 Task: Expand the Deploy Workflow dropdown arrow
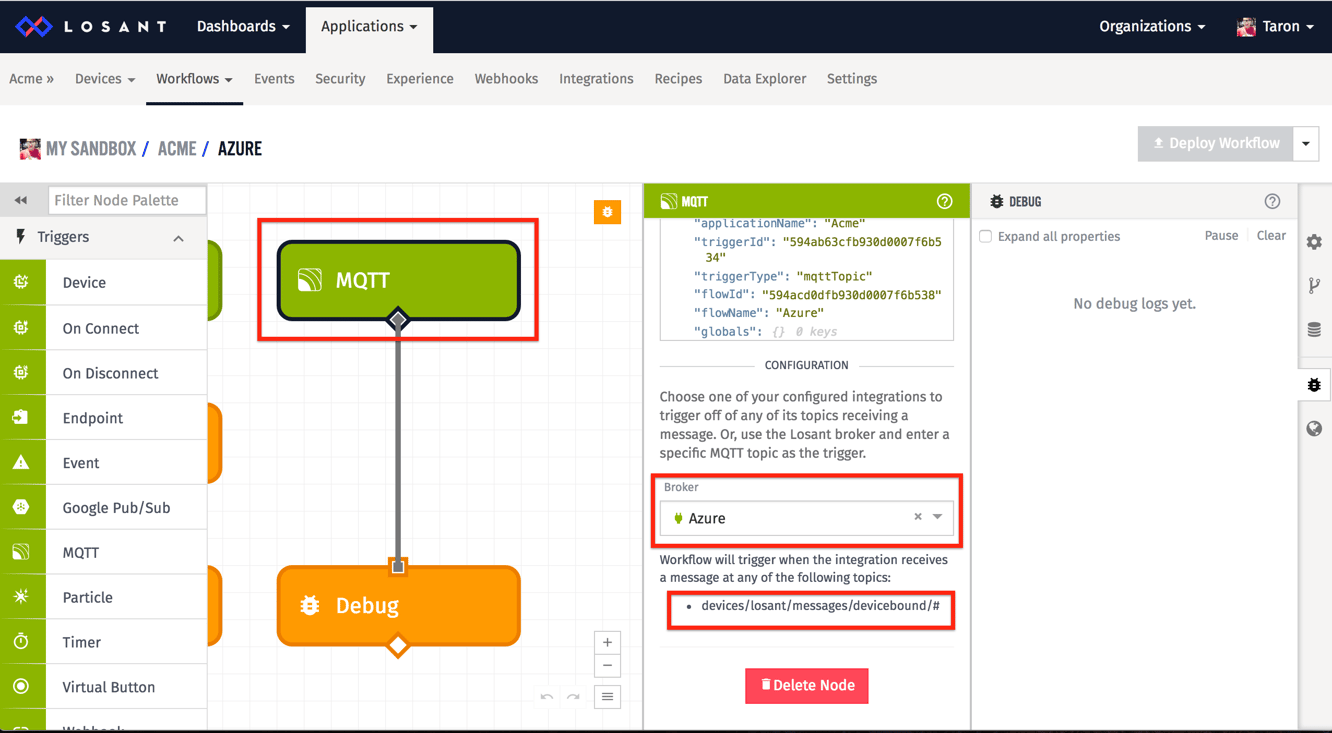tap(1306, 143)
